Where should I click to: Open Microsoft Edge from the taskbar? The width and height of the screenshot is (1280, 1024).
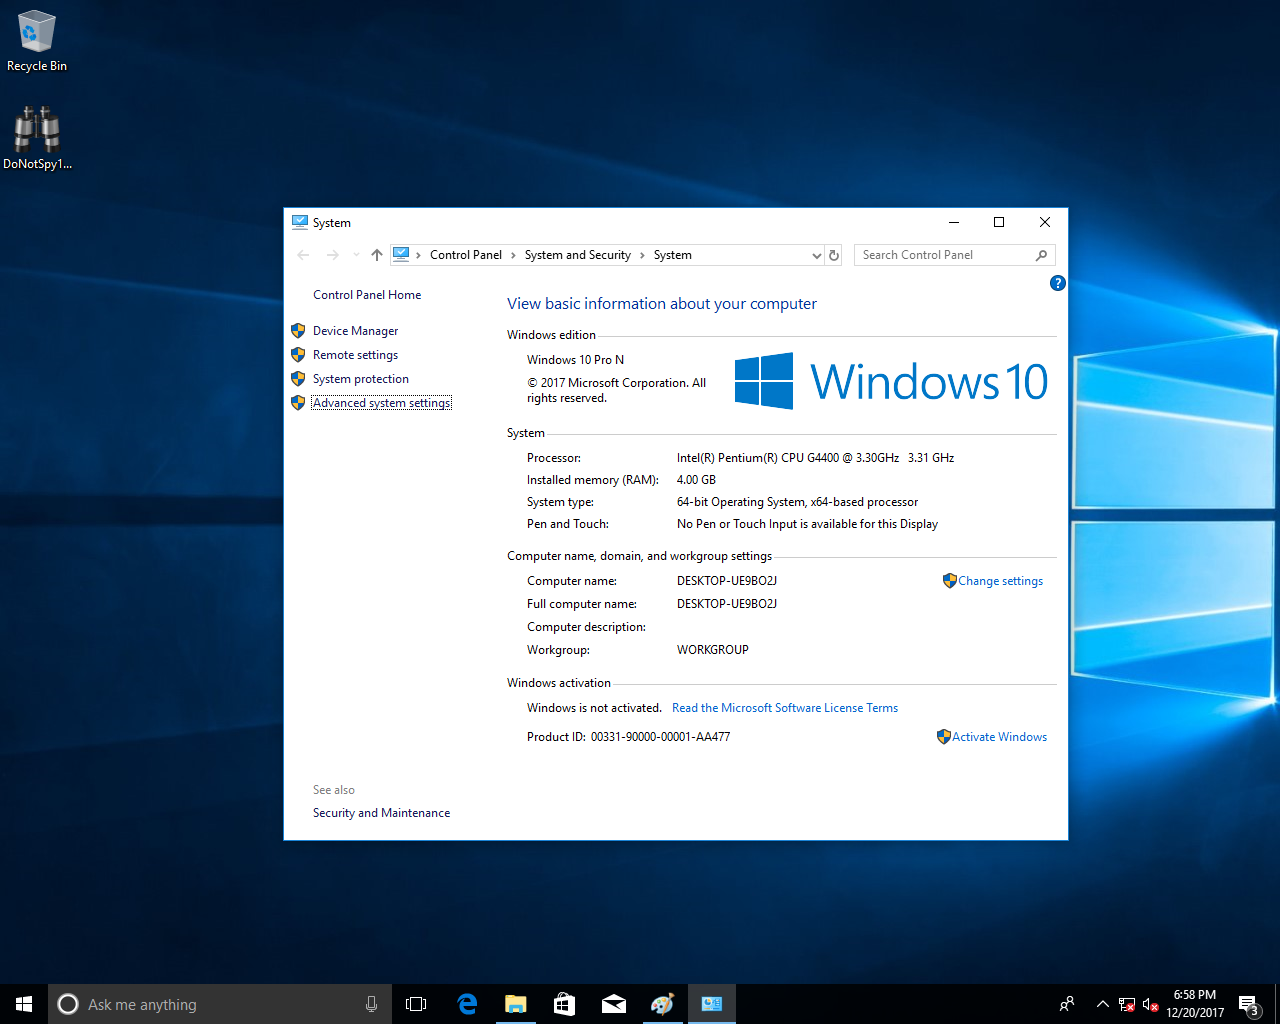tap(467, 1004)
